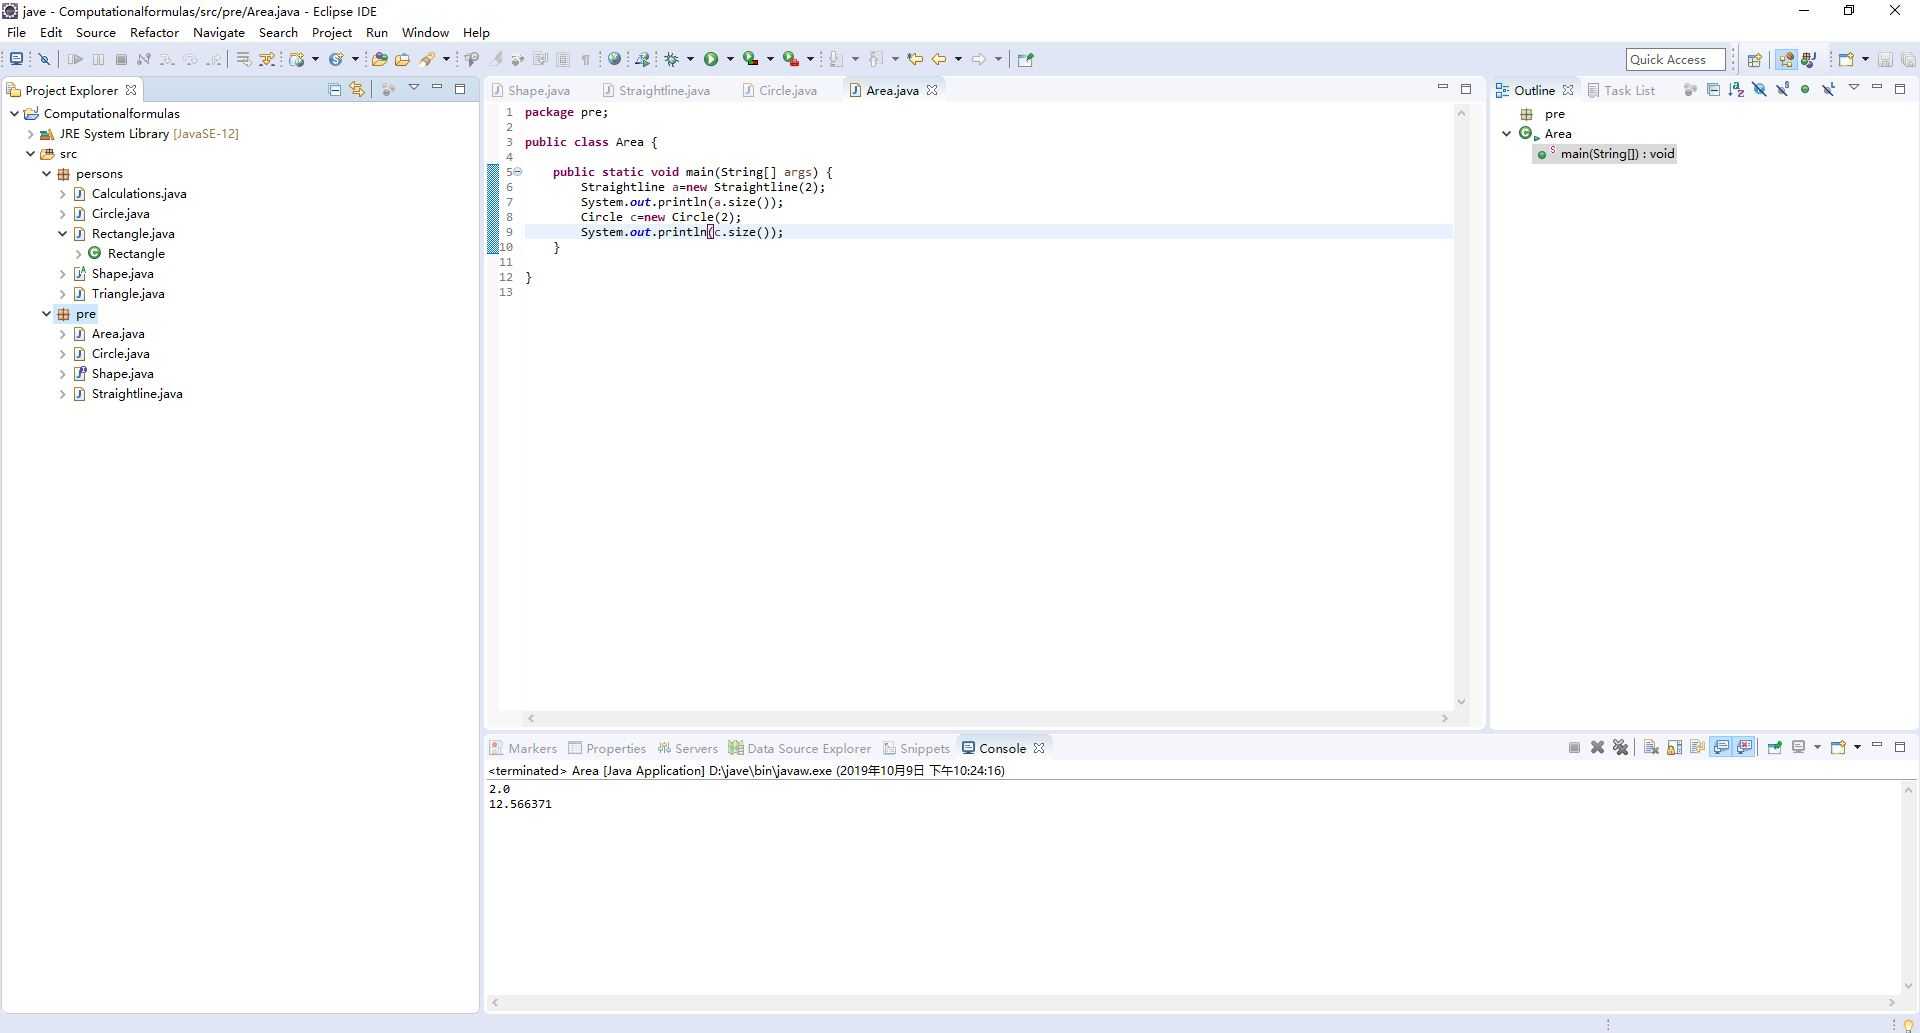The image size is (1920, 1033).
Task: Close the Area.java editor tab
Action: 932,90
